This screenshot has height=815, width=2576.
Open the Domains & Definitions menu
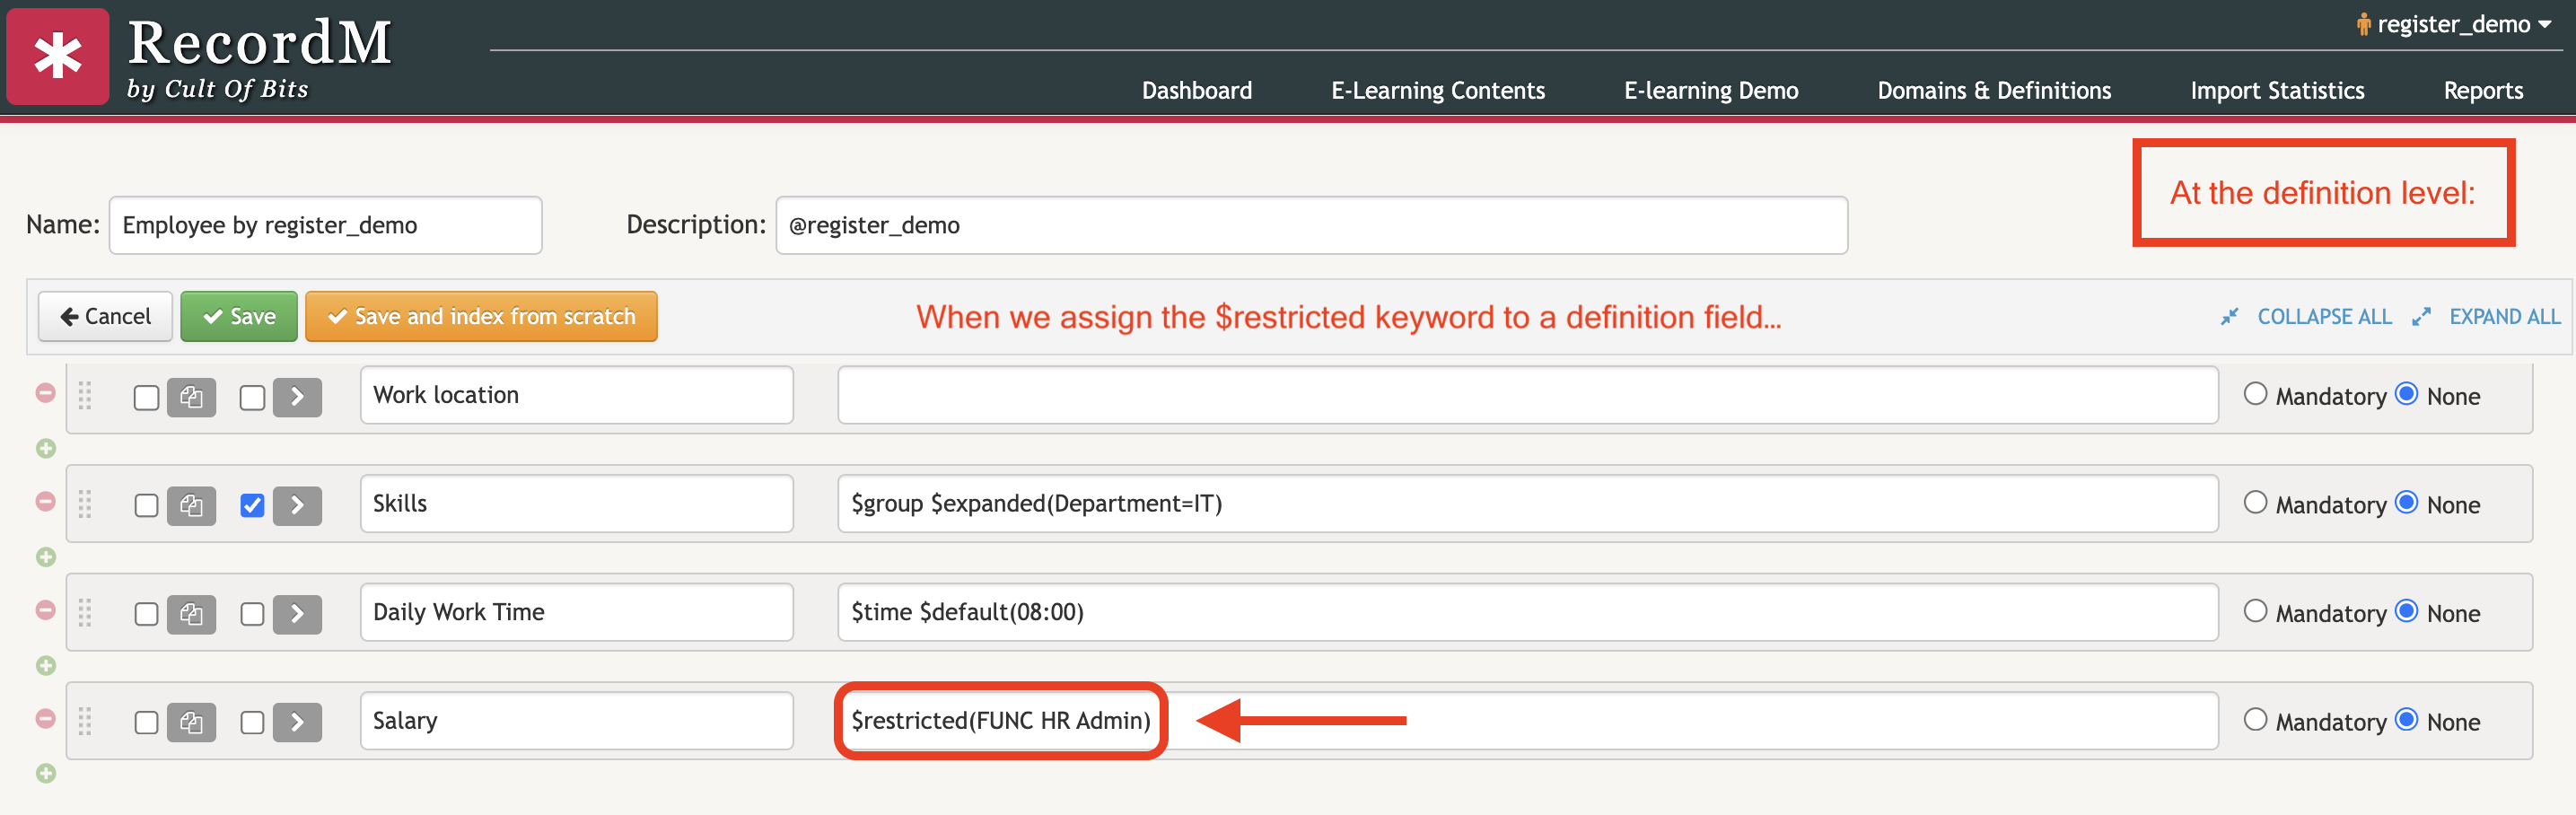click(x=1993, y=90)
